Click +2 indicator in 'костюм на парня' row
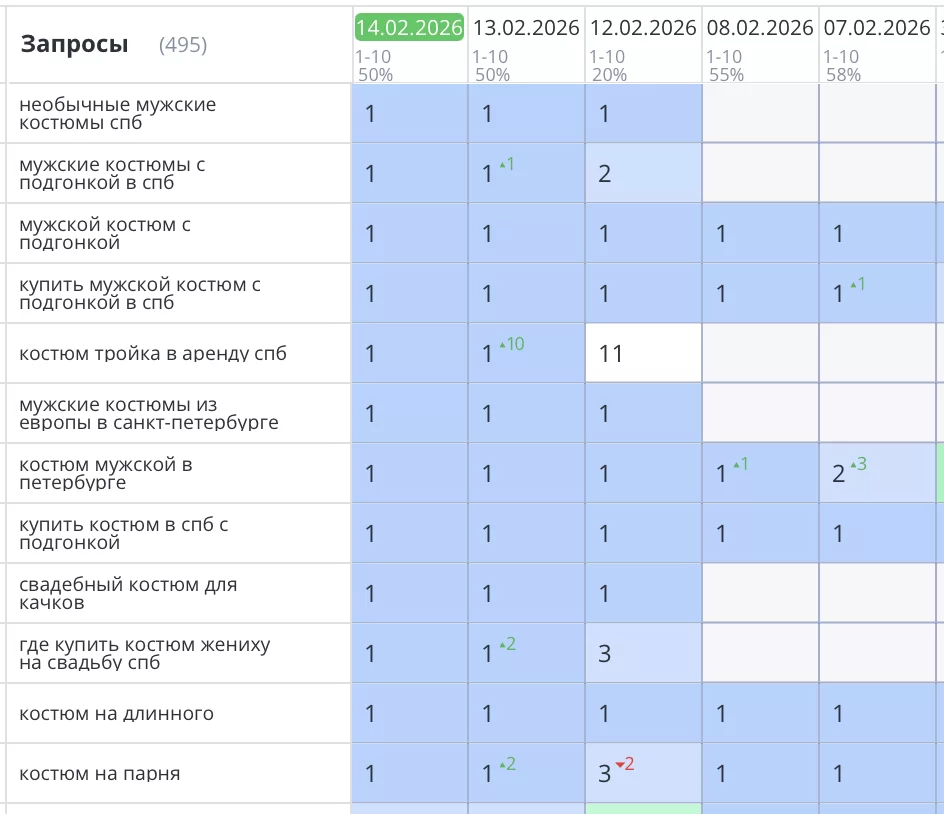The width and height of the screenshot is (944, 814). click(x=508, y=764)
